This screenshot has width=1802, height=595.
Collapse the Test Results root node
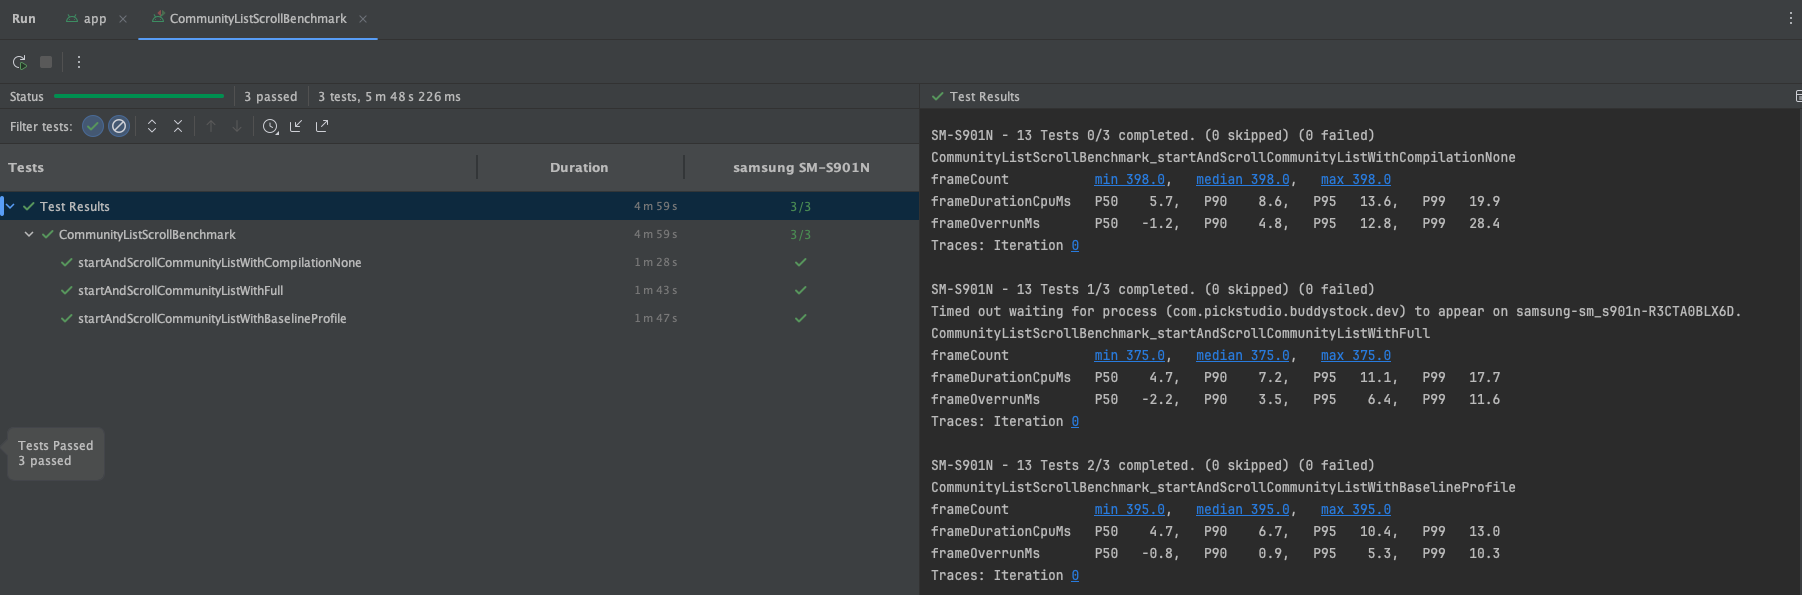point(10,206)
